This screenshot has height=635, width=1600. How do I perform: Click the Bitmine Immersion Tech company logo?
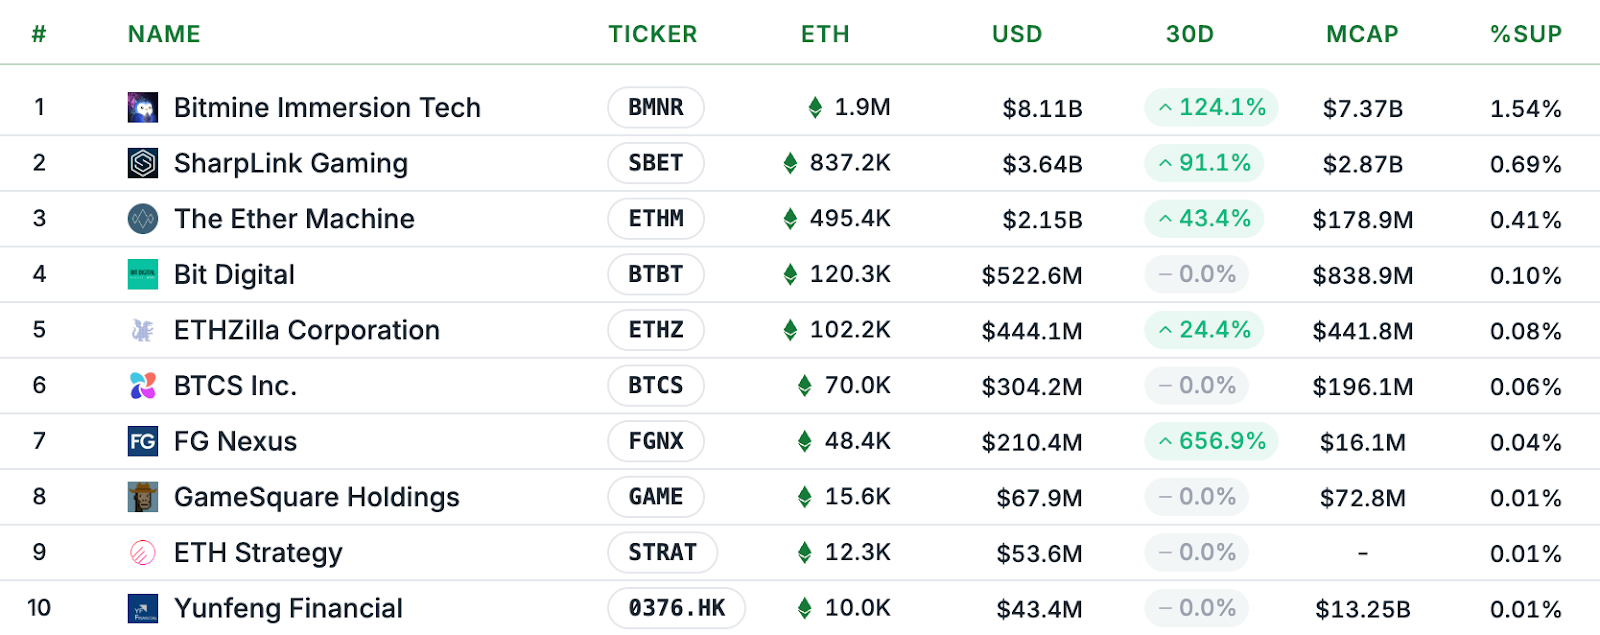pyautogui.click(x=143, y=107)
